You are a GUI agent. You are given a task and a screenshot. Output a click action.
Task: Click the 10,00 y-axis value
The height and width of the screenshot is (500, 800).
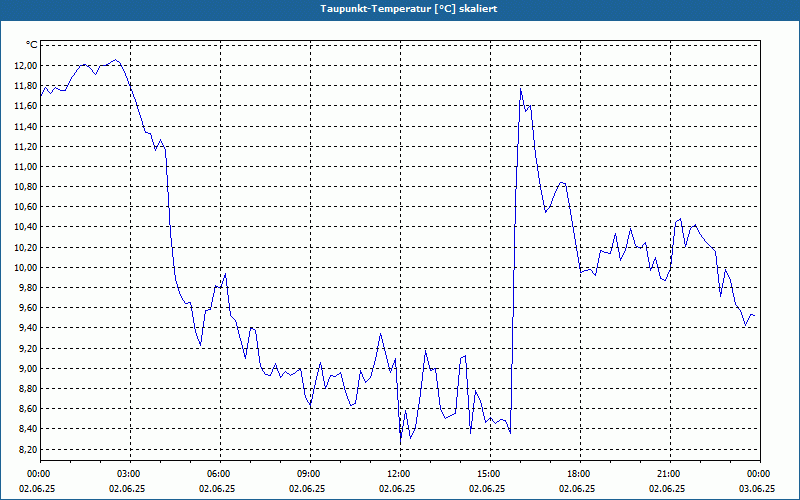tap(26, 268)
